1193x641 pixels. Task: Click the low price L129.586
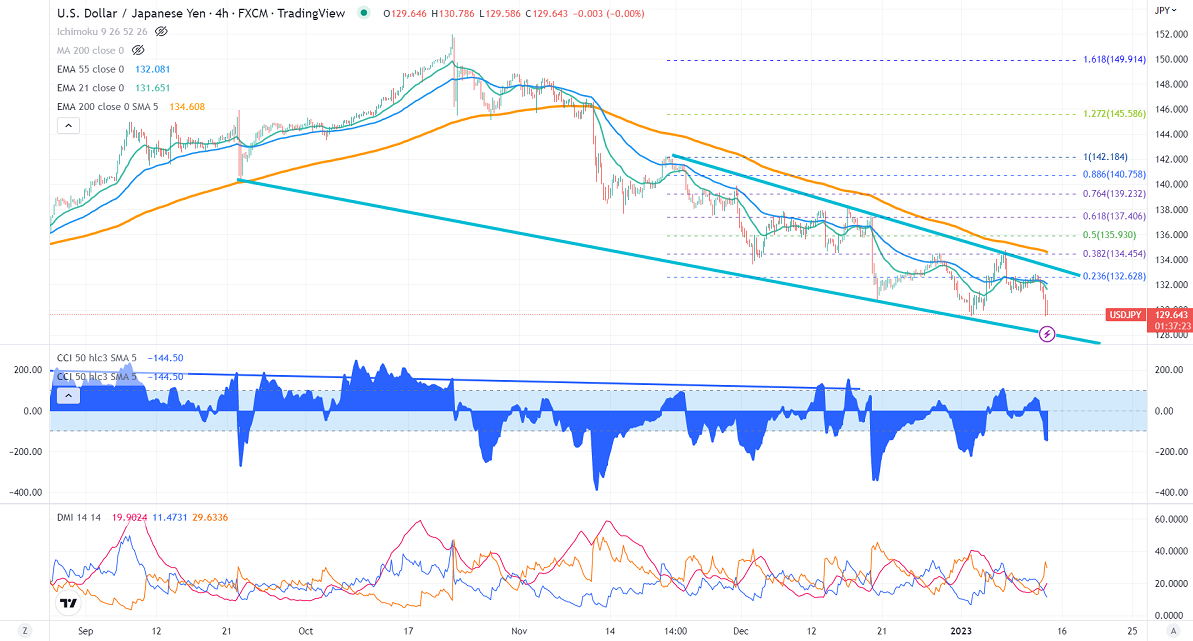click(500, 14)
